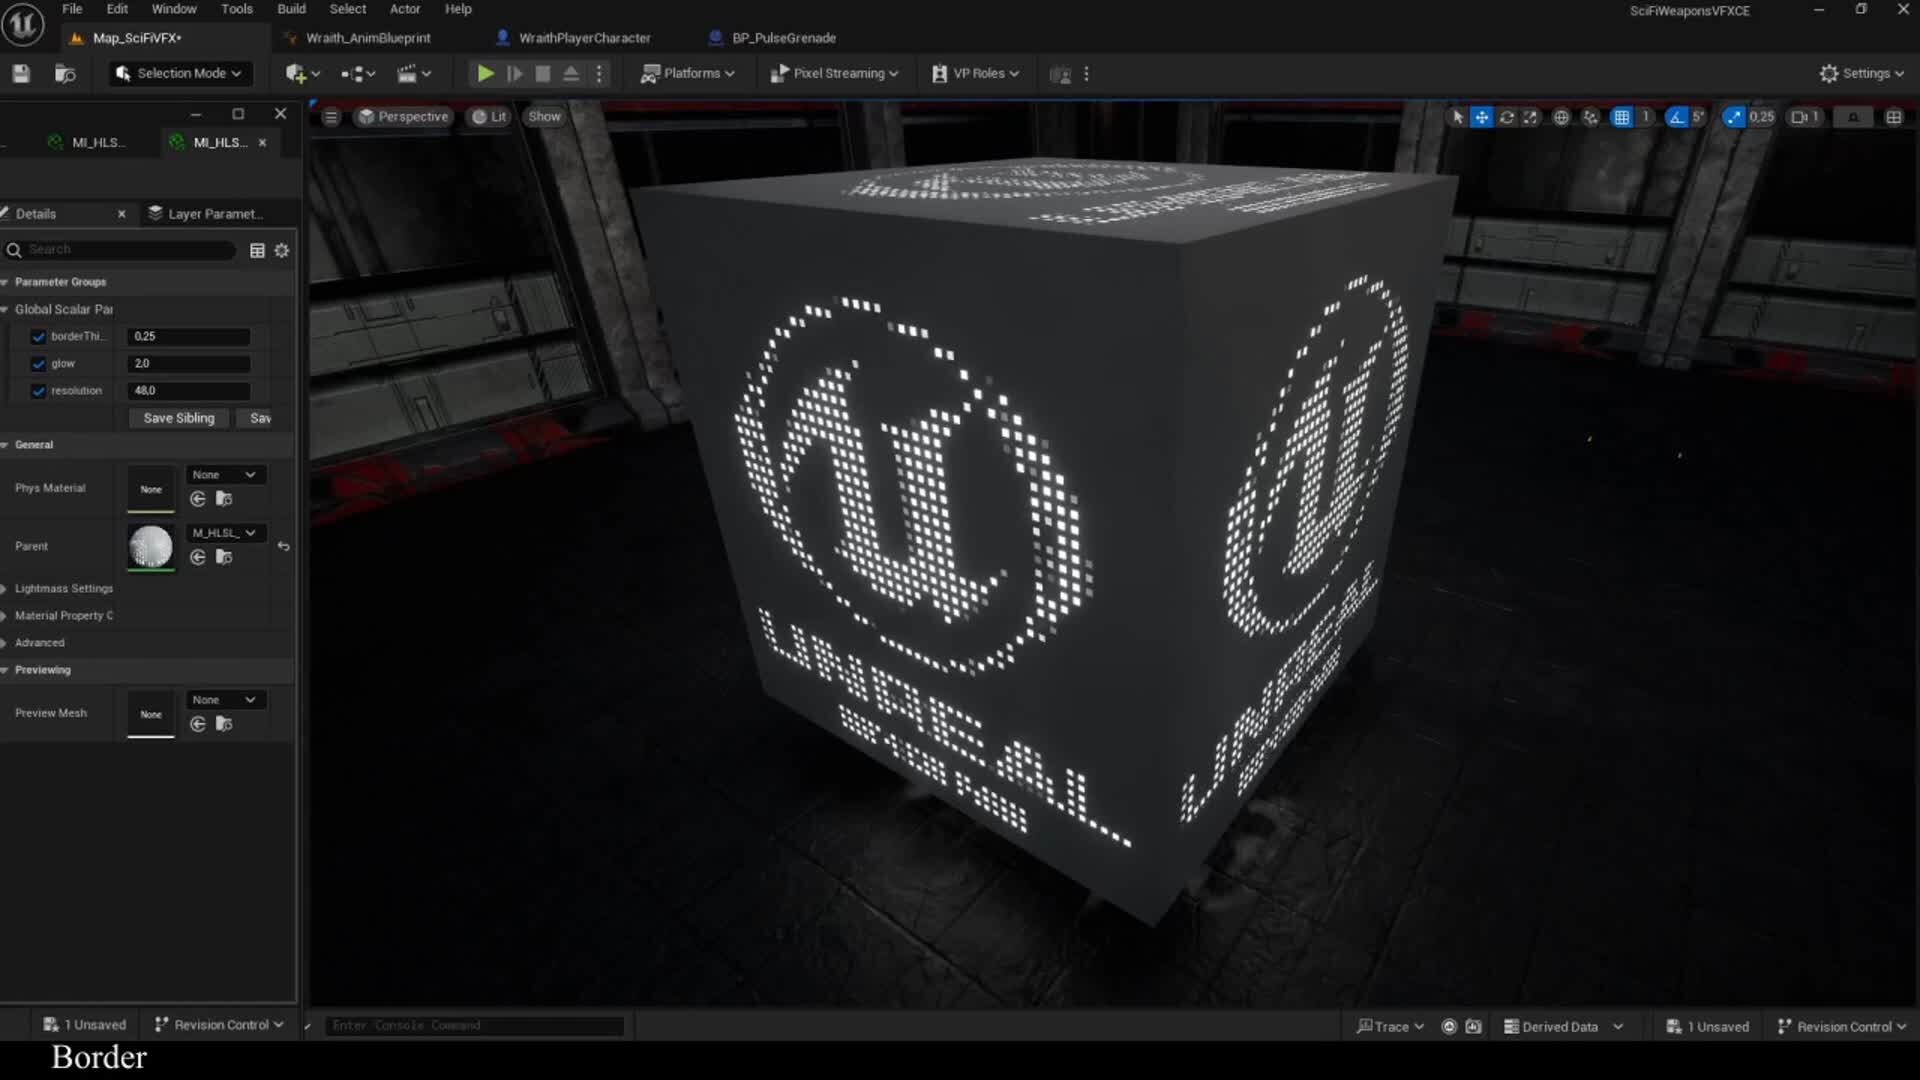Open the viewport options hamburger menu
The height and width of the screenshot is (1080, 1920).
pyautogui.click(x=330, y=116)
